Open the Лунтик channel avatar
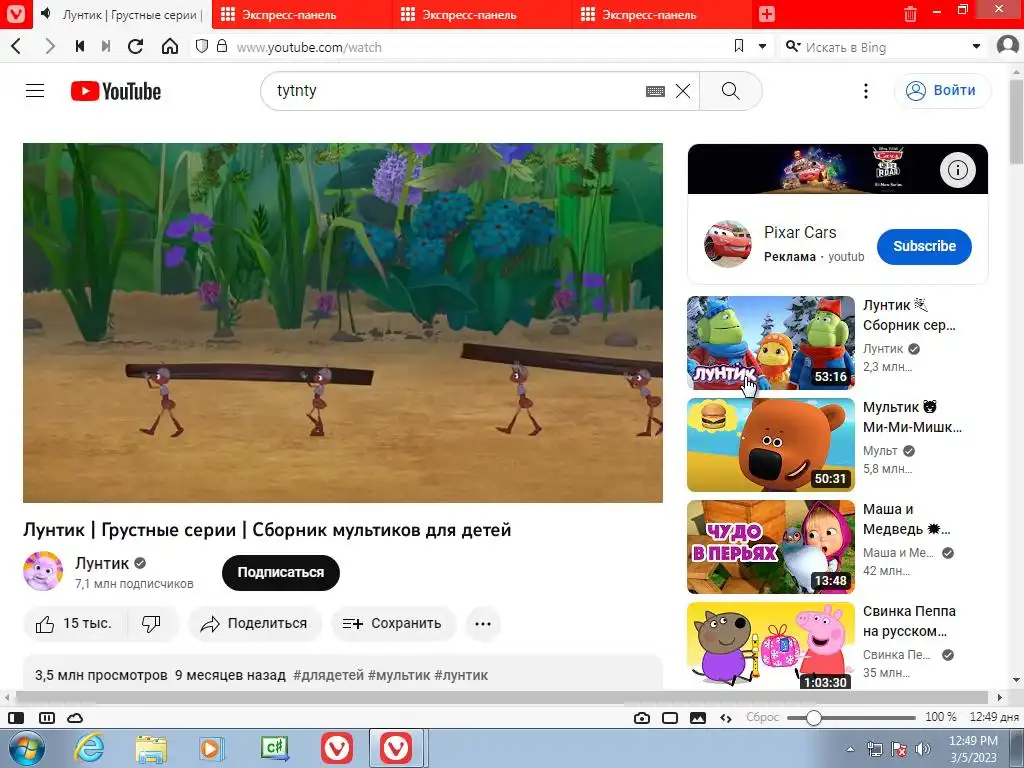The image size is (1024, 768). click(x=43, y=571)
